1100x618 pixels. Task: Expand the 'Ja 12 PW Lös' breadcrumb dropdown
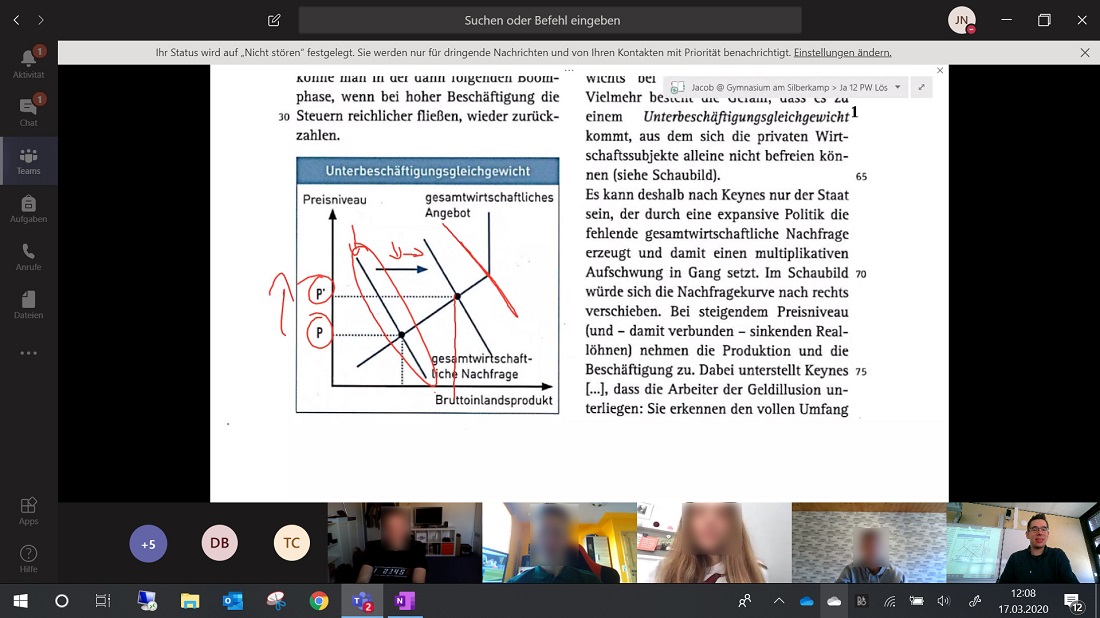coord(897,87)
